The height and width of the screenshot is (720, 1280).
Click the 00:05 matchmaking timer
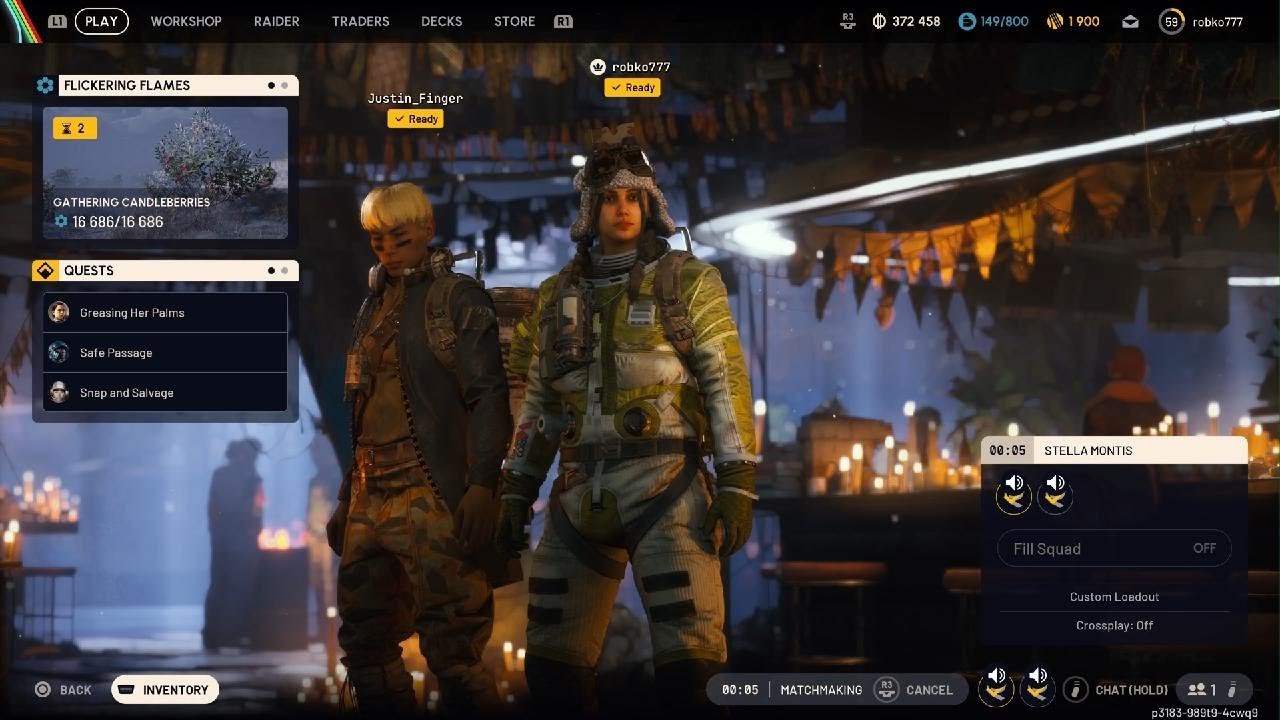(740, 690)
